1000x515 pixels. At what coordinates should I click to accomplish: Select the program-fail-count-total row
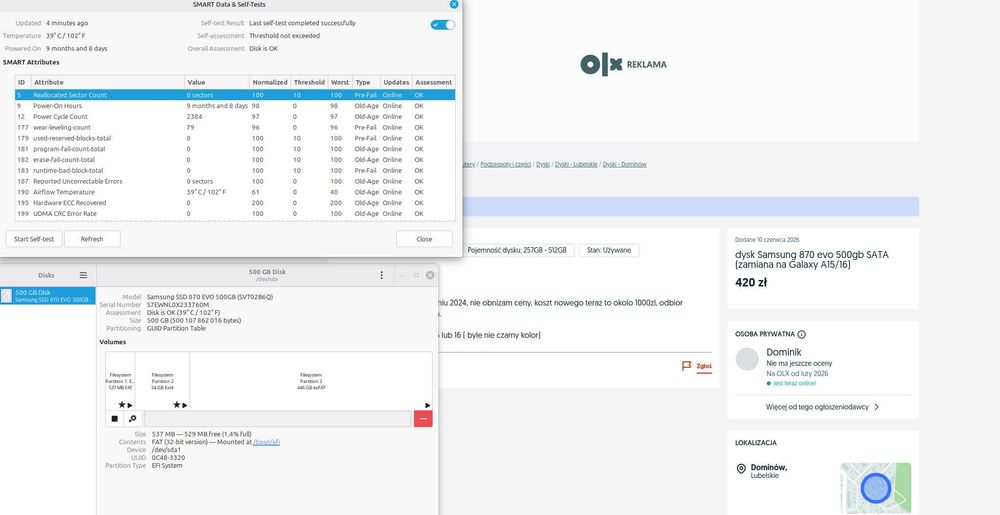pos(235,149)
